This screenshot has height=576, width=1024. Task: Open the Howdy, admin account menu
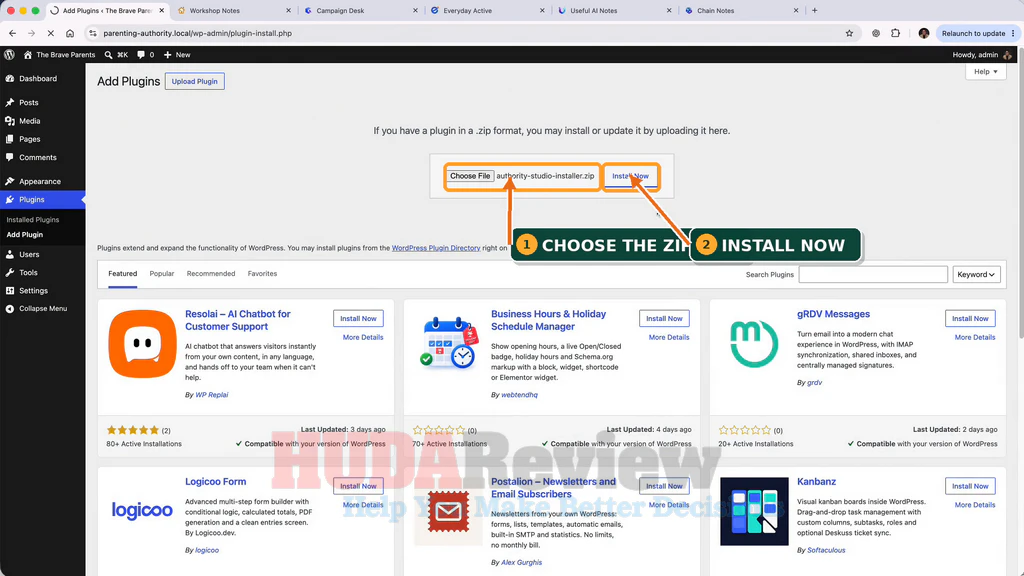pyautogui.click(x=982, y=55)
